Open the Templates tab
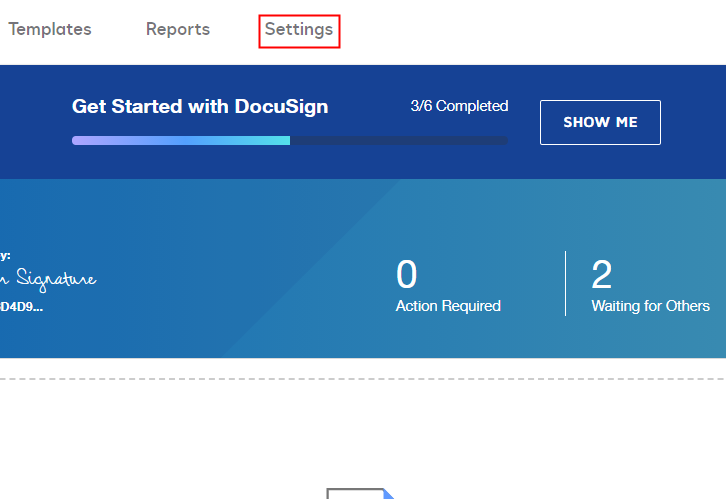The image size is (726, 499). point(50,29)
